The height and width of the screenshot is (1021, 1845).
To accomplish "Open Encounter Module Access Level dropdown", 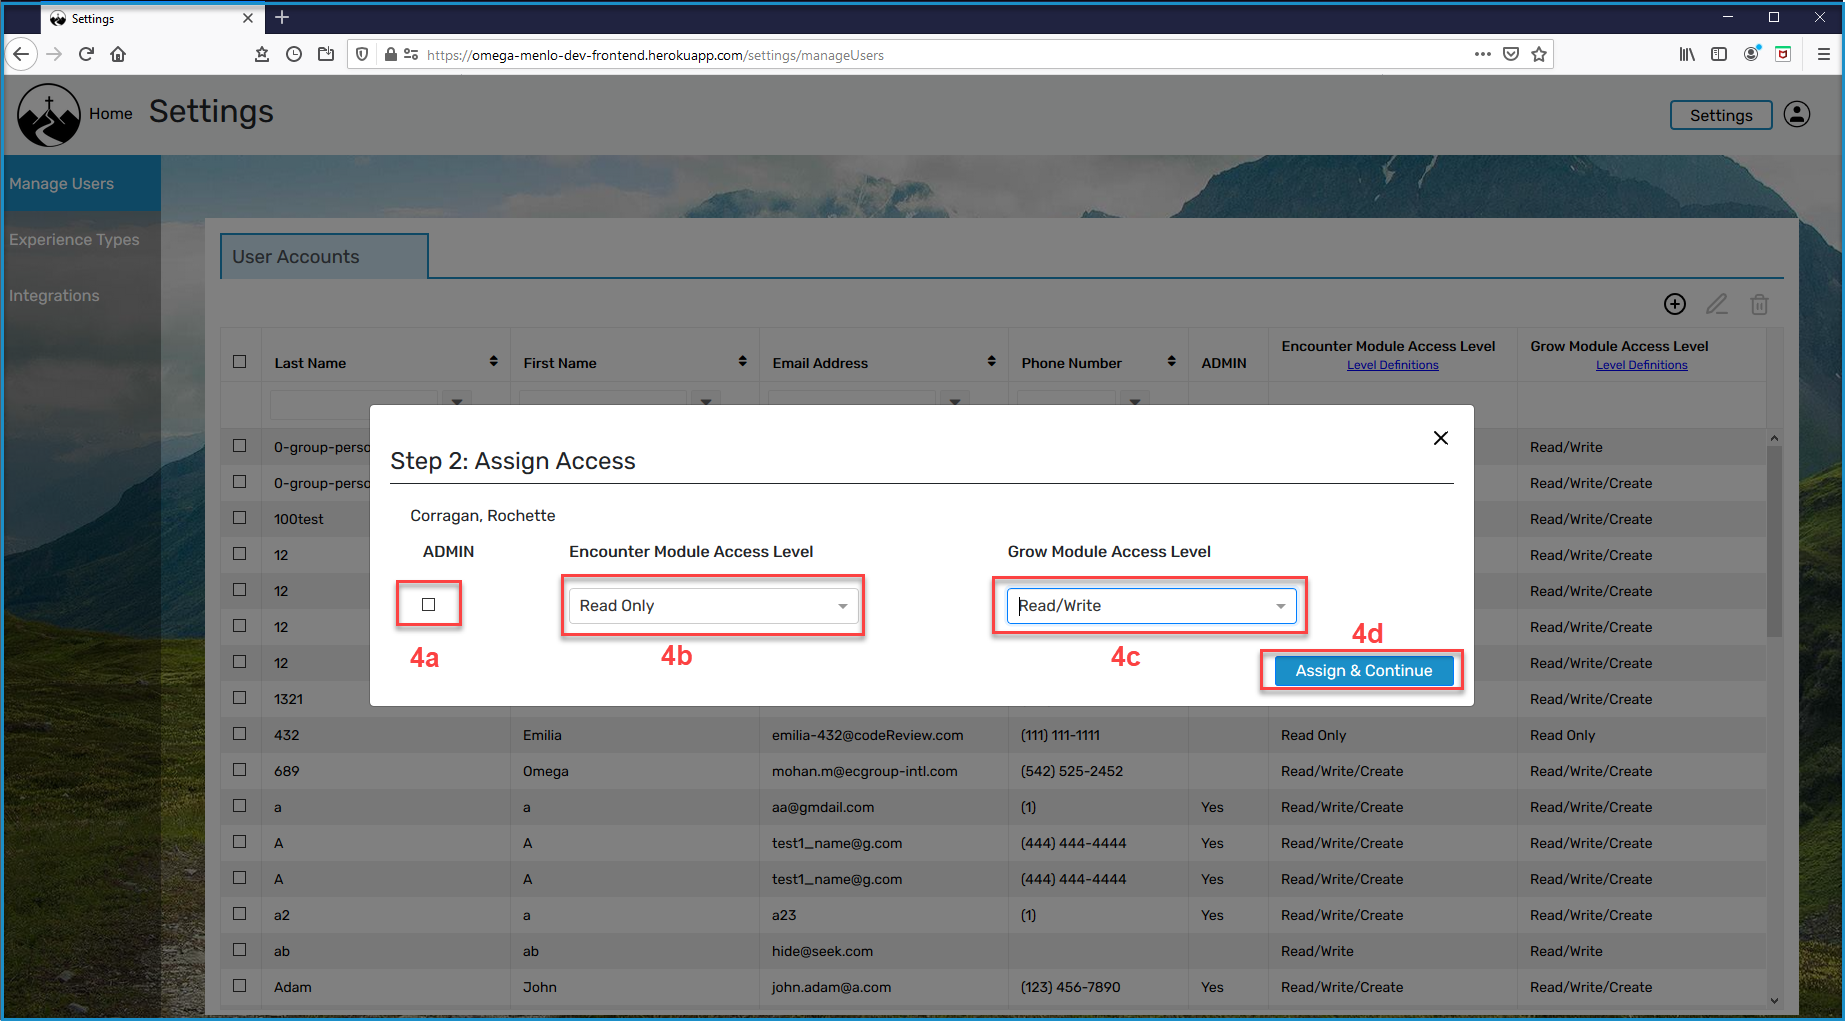I will 713,606.
